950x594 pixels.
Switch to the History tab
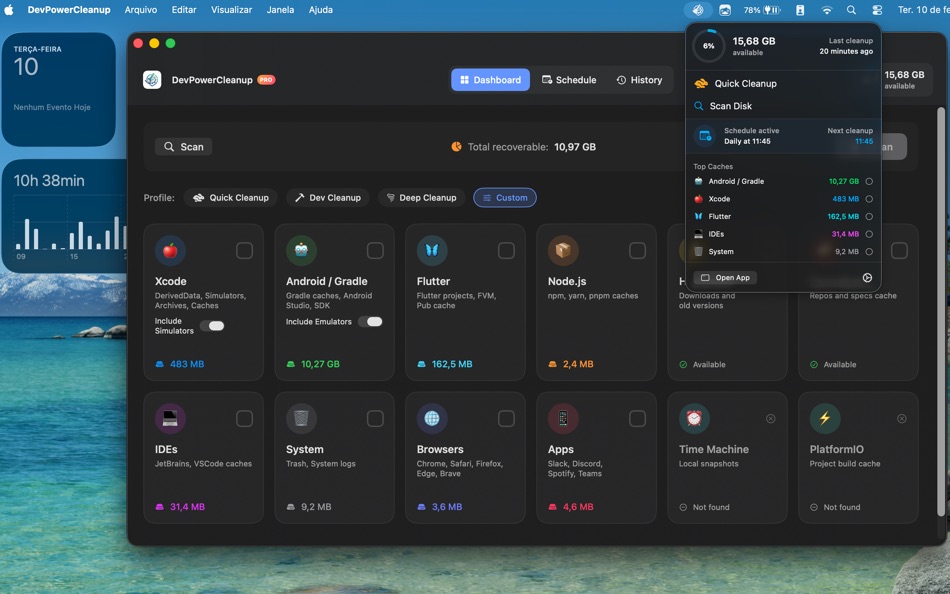[639, 80]
